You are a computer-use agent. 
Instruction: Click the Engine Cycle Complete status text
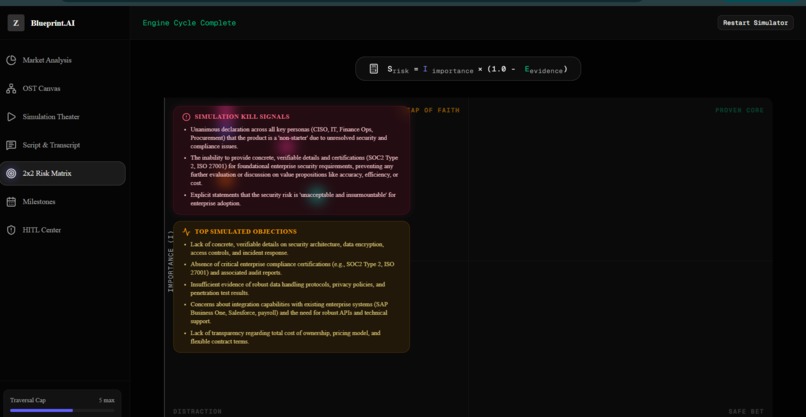click(189, 23)
